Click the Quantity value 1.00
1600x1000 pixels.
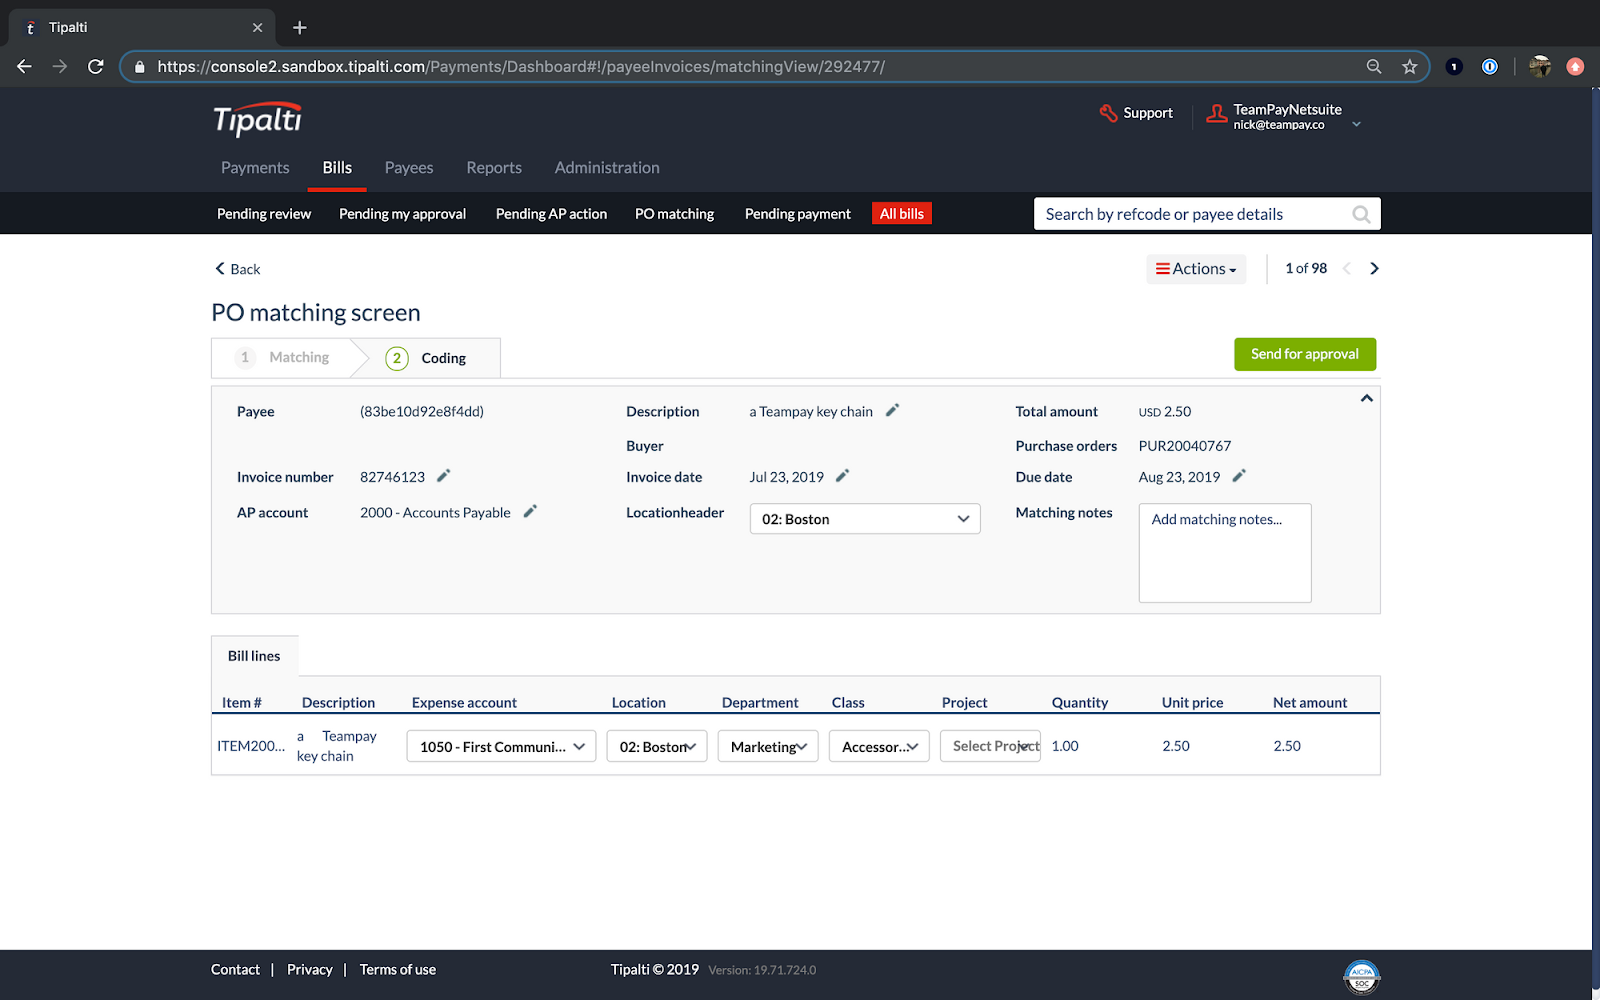[x=1065, y=746]
